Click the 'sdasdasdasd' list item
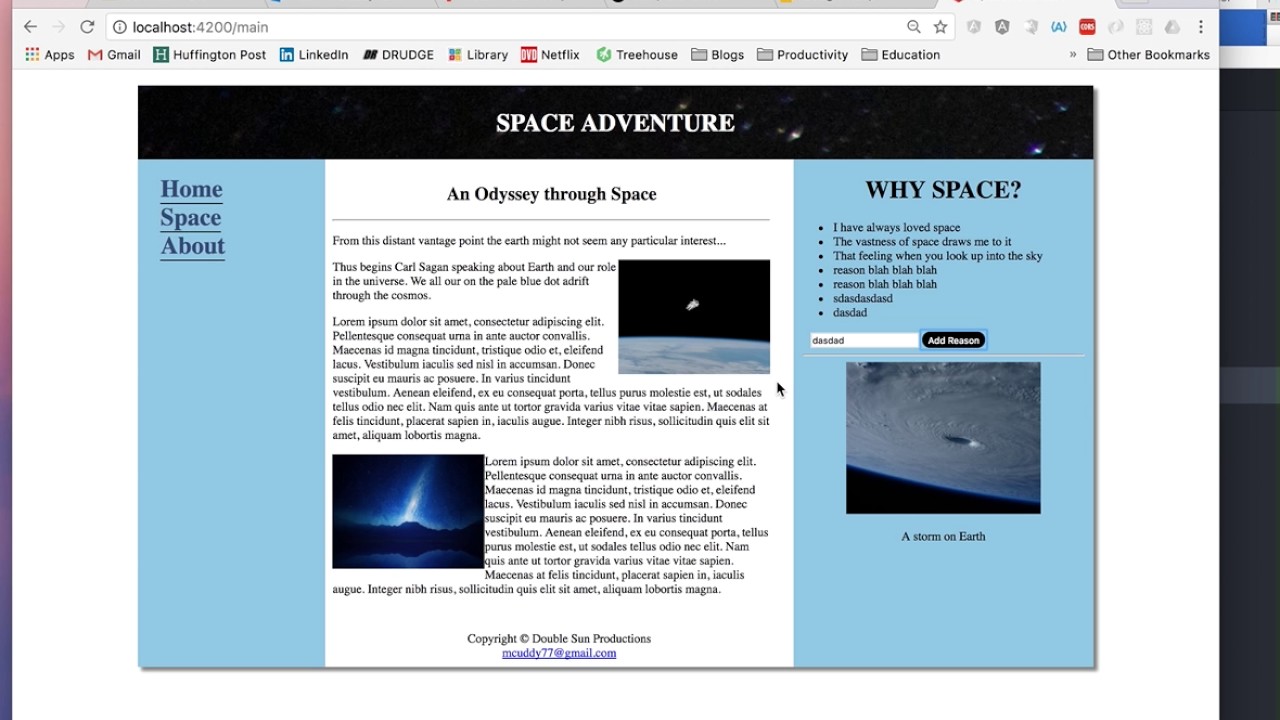Screen dimensions: 1280x720 click(862, 298)
